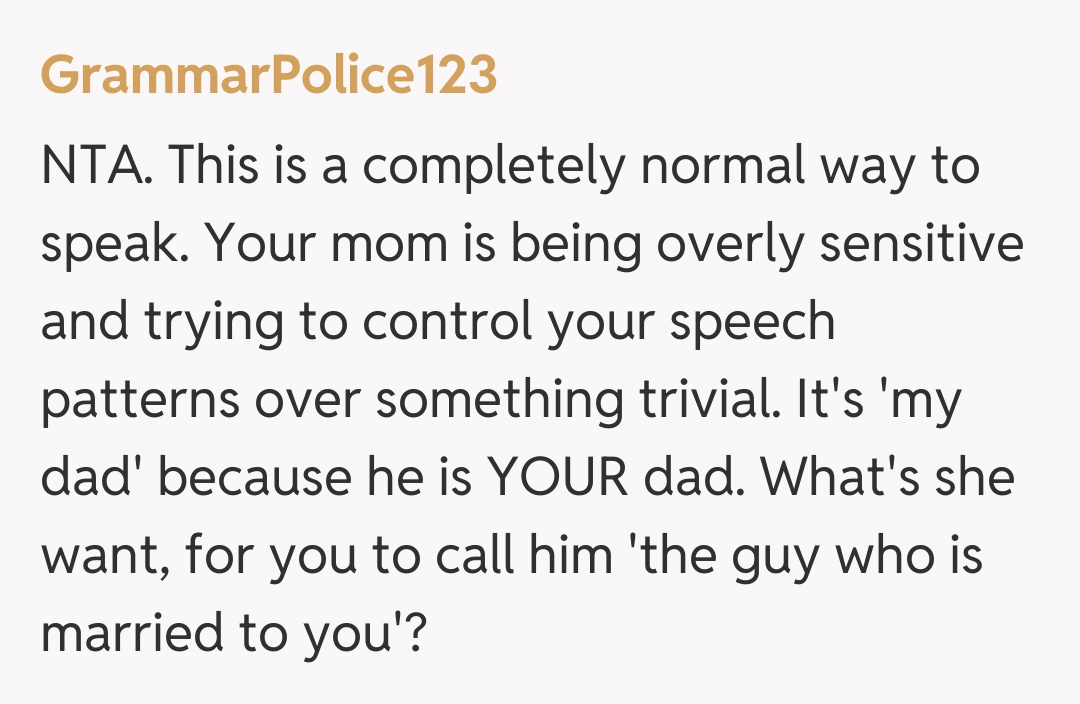This screenshot has height=704, width=1080.
Task: Click the word 'trivial.' in the comment
Action: [x=705, y=400]
